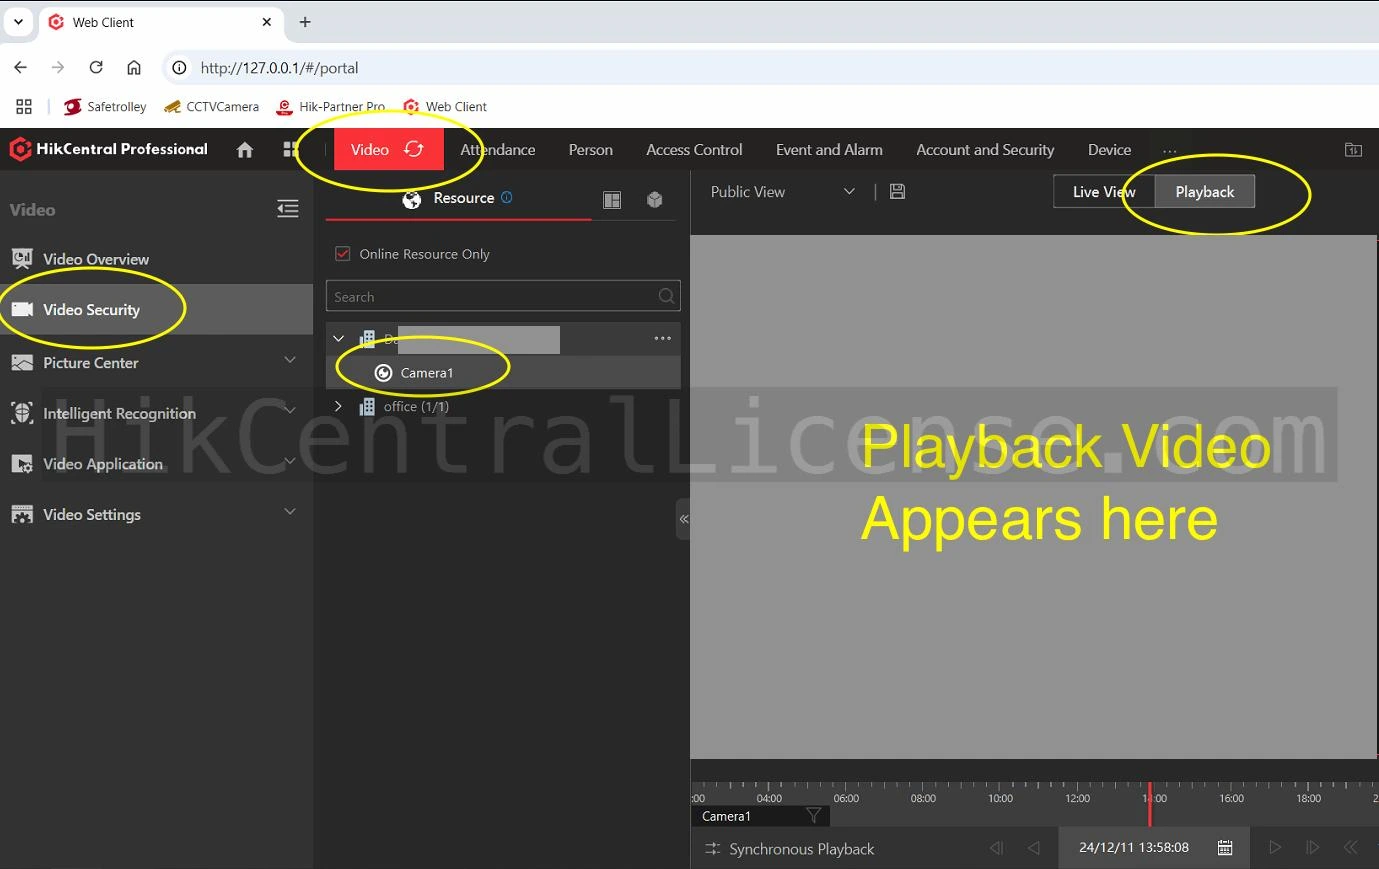1379x869 pixels.
Task: Expand Video Application submenu
Action: [290, 461]
